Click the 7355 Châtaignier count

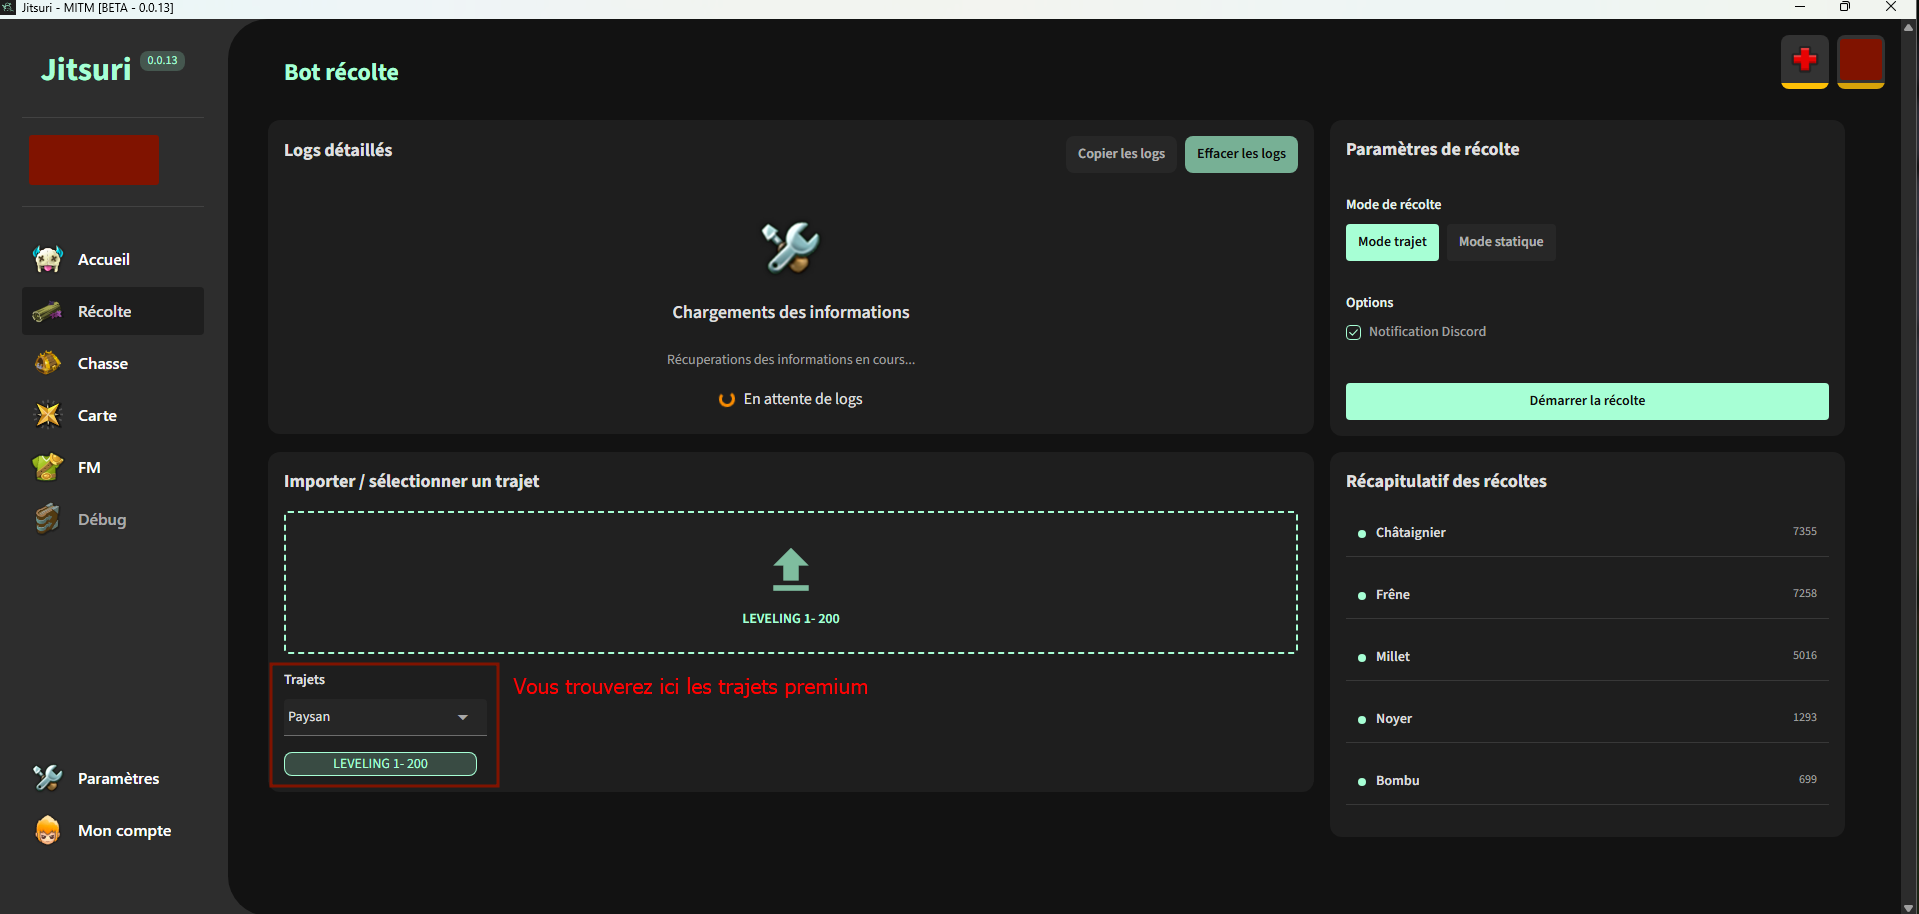point(1805,532)
